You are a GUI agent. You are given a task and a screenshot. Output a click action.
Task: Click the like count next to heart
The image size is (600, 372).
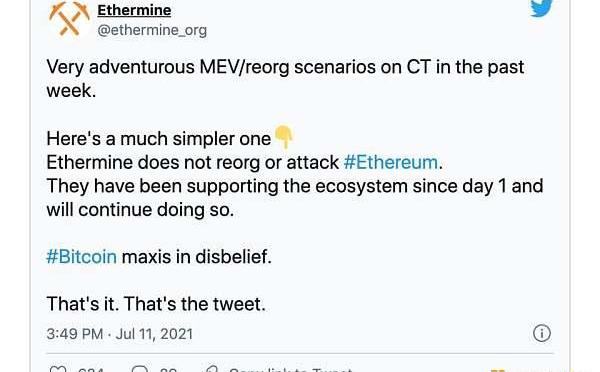click(91, 370)
